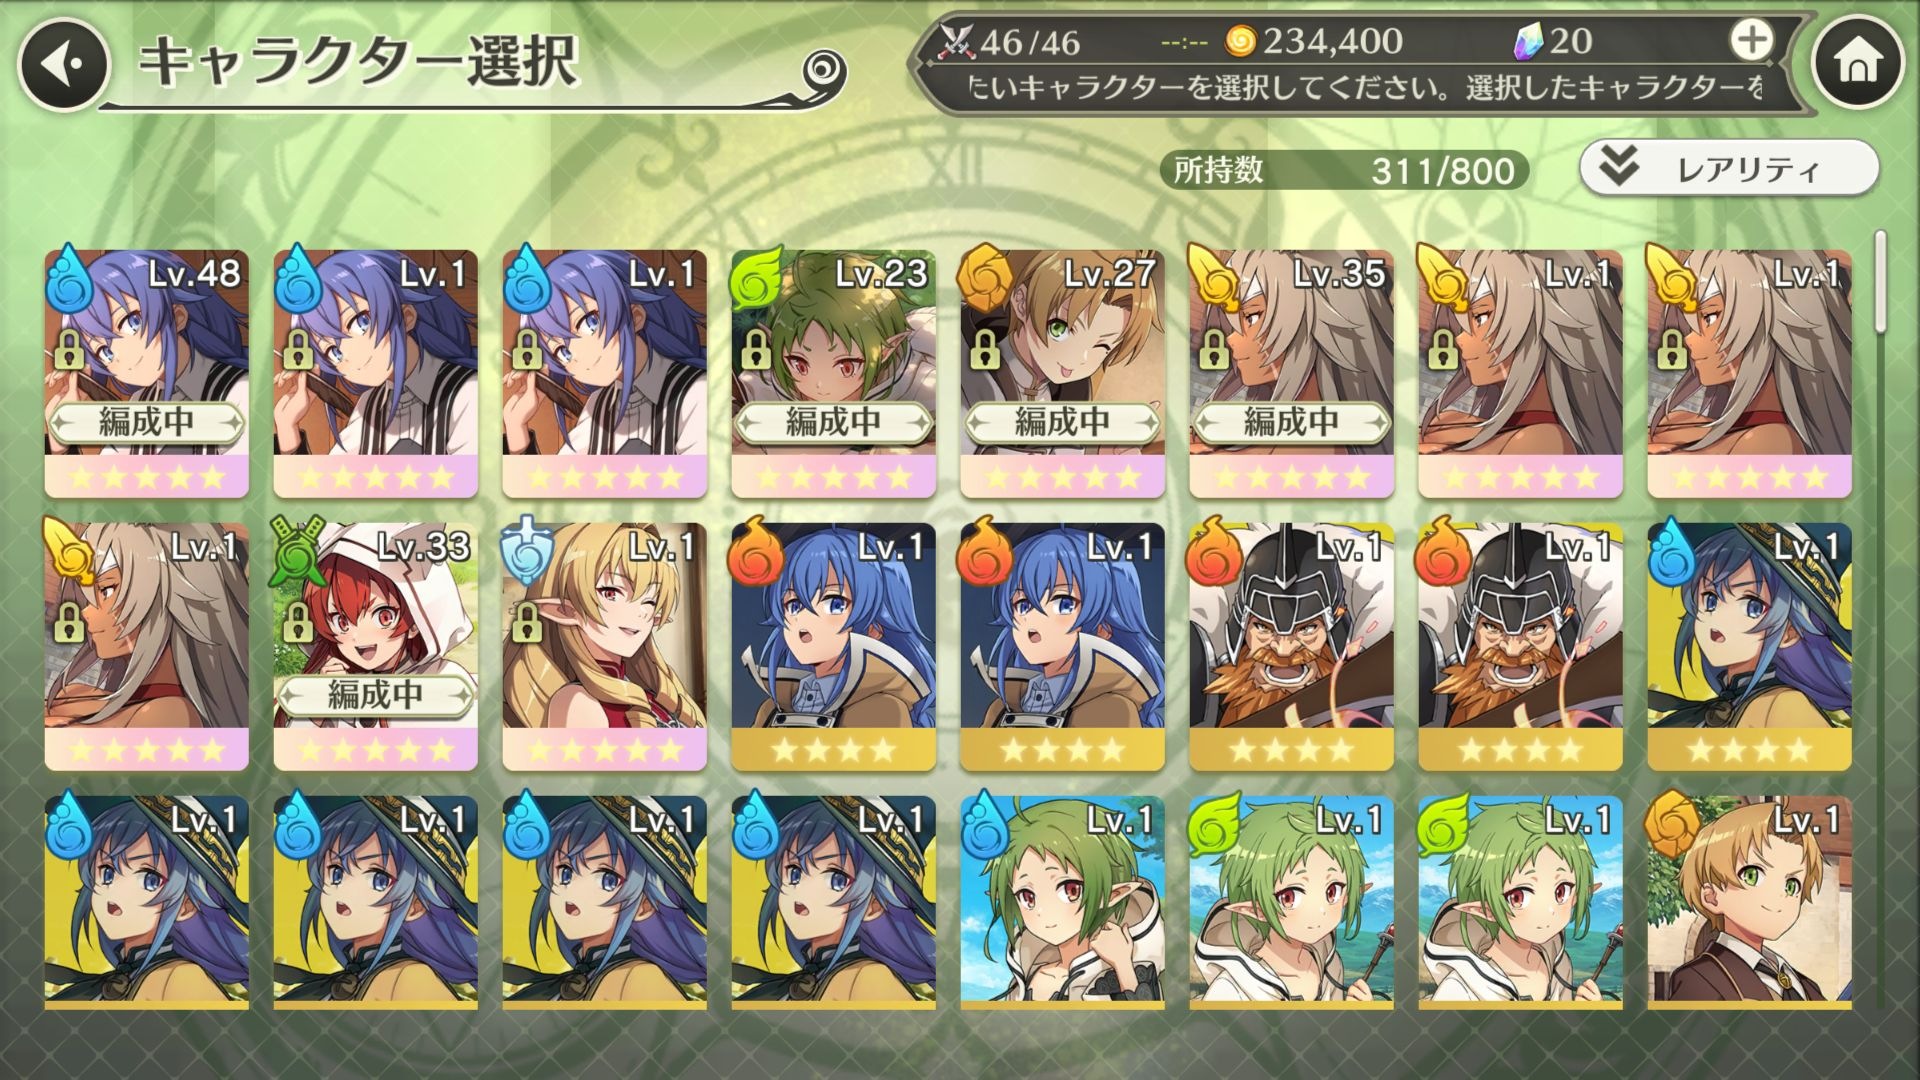The height and width of the screenshot is (1080, 1920).
Task: Select the Lv.23 green-haired five-star character
Action: click(x=833, y=374)
